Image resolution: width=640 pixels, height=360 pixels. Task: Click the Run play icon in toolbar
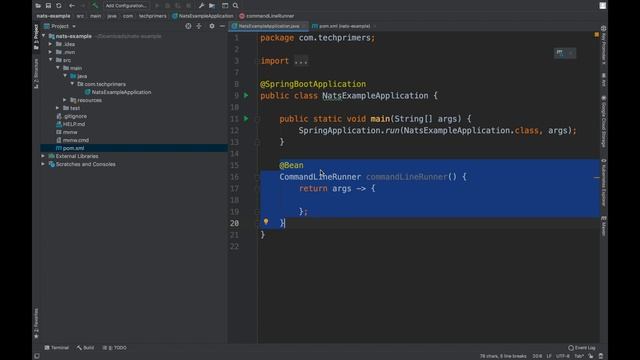coord(157,6)
